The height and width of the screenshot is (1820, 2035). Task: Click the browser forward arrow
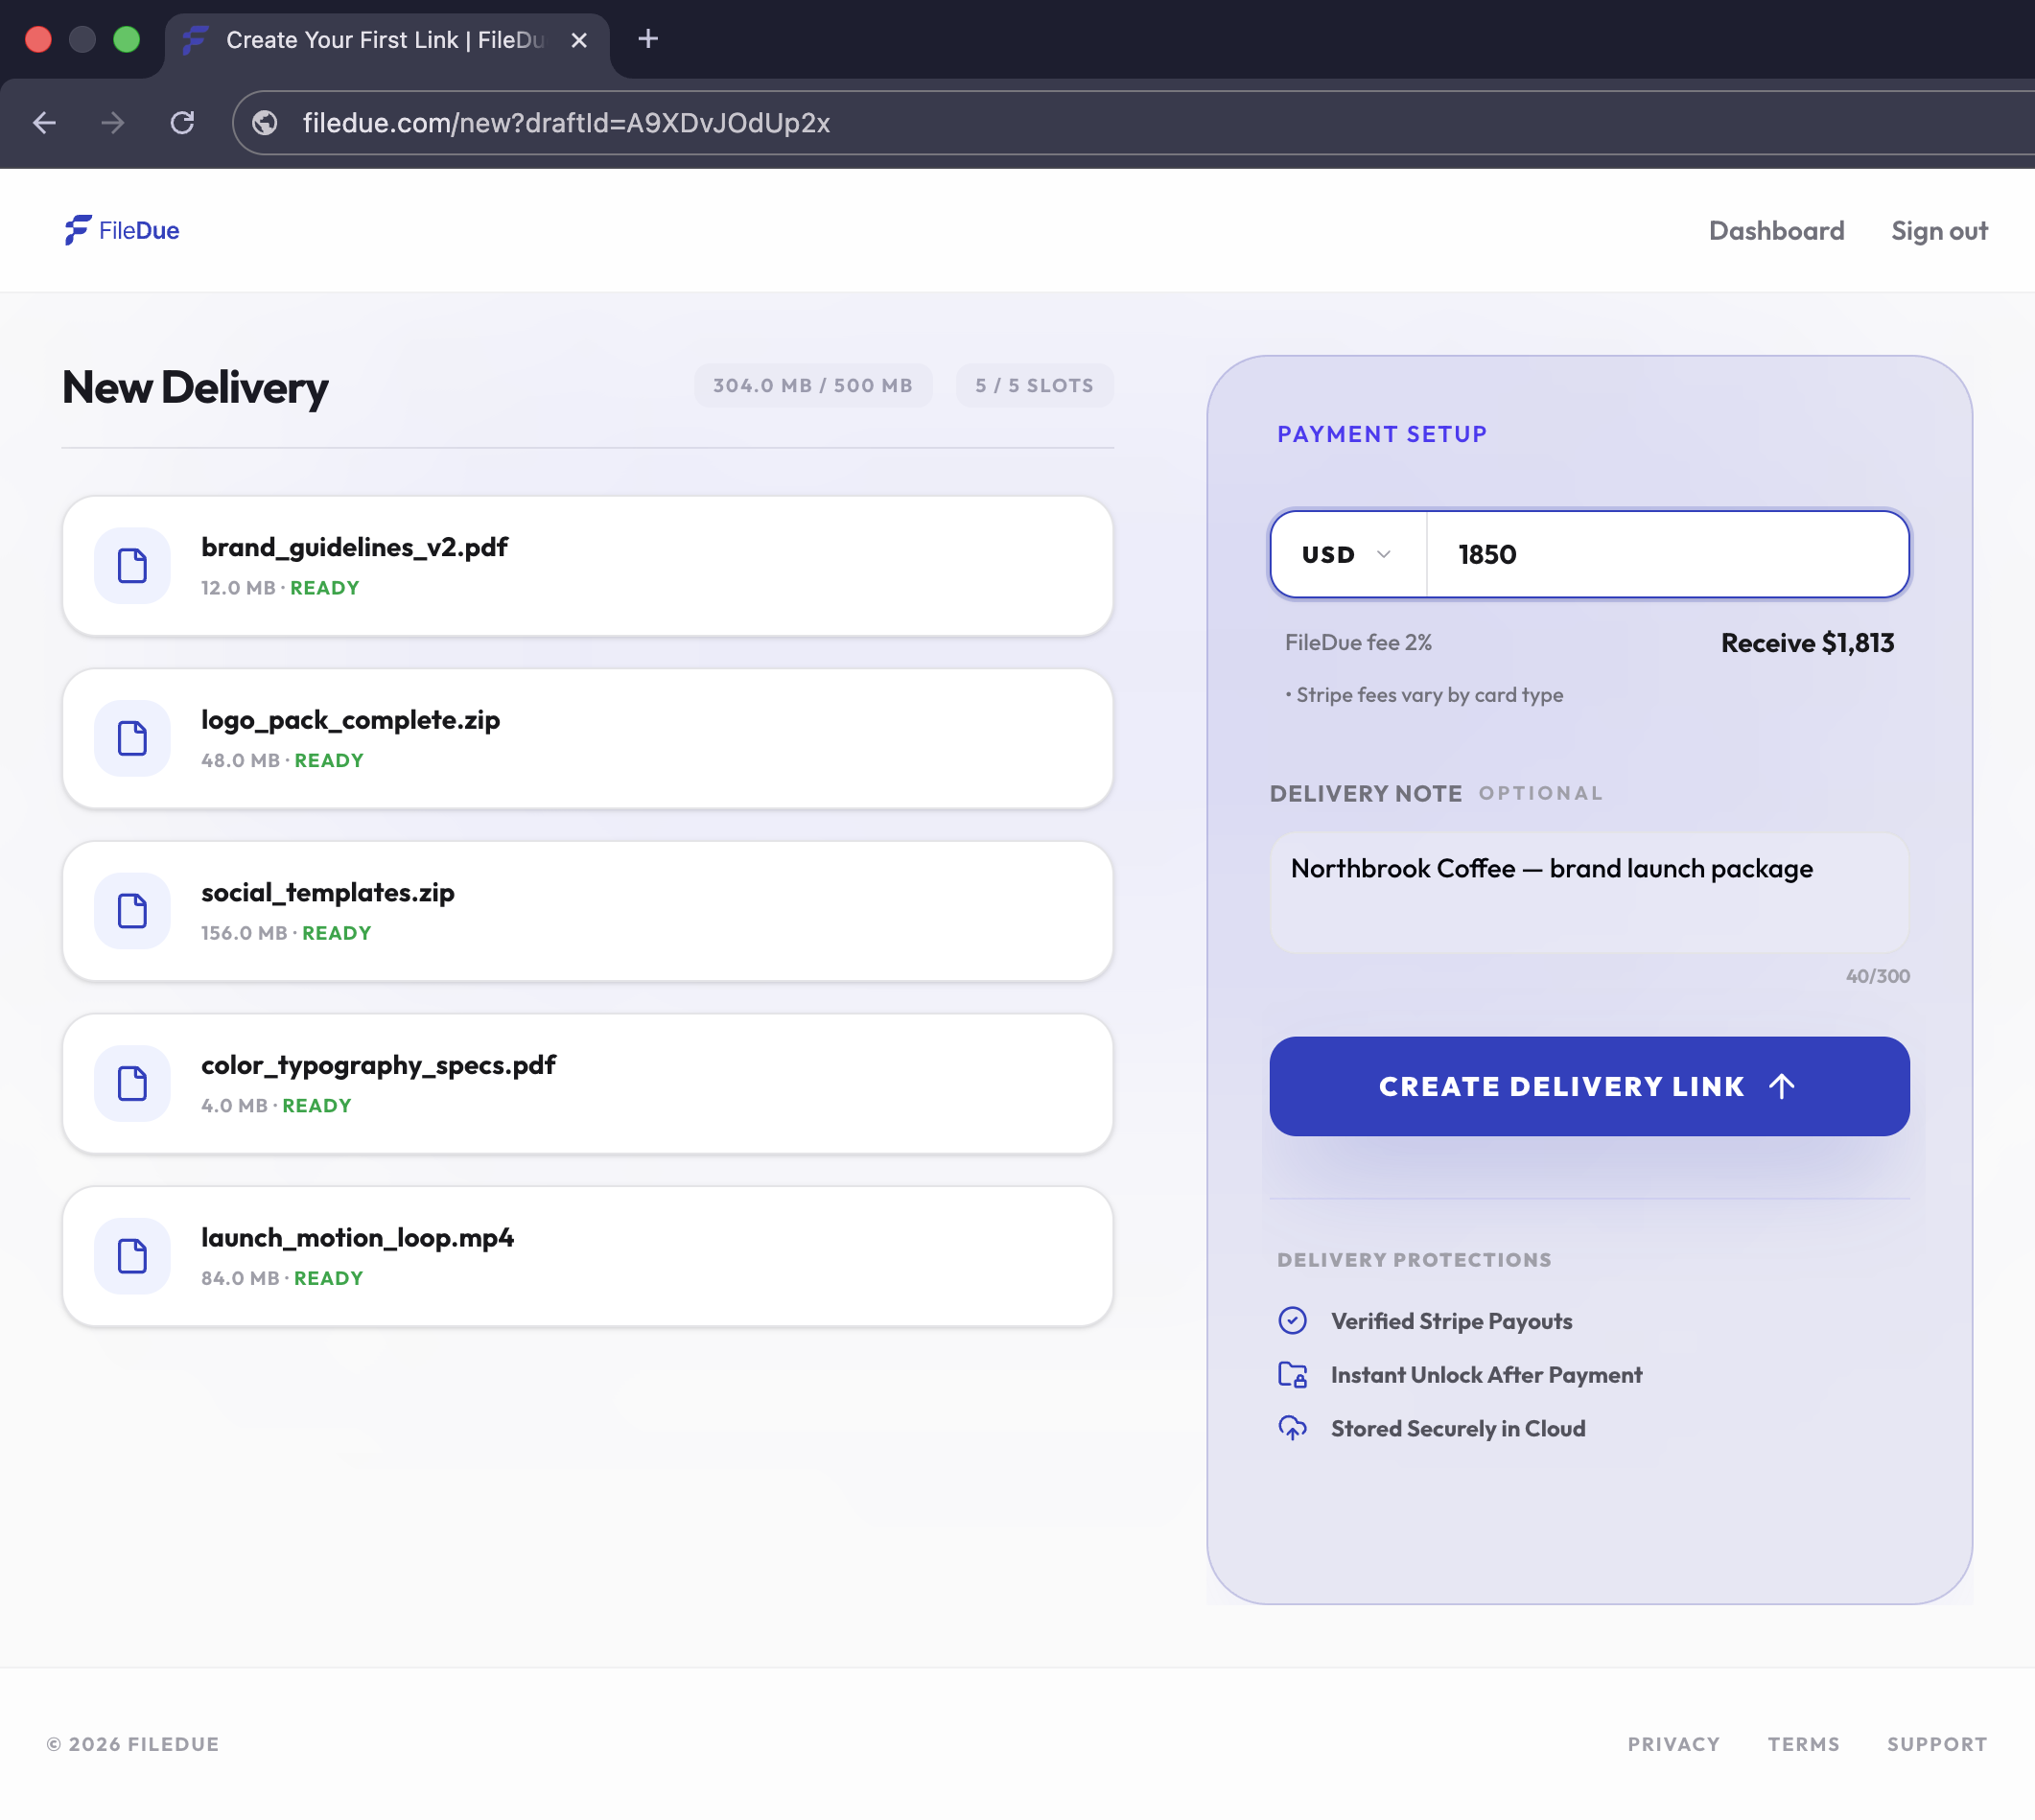click(x=113, y=123)
